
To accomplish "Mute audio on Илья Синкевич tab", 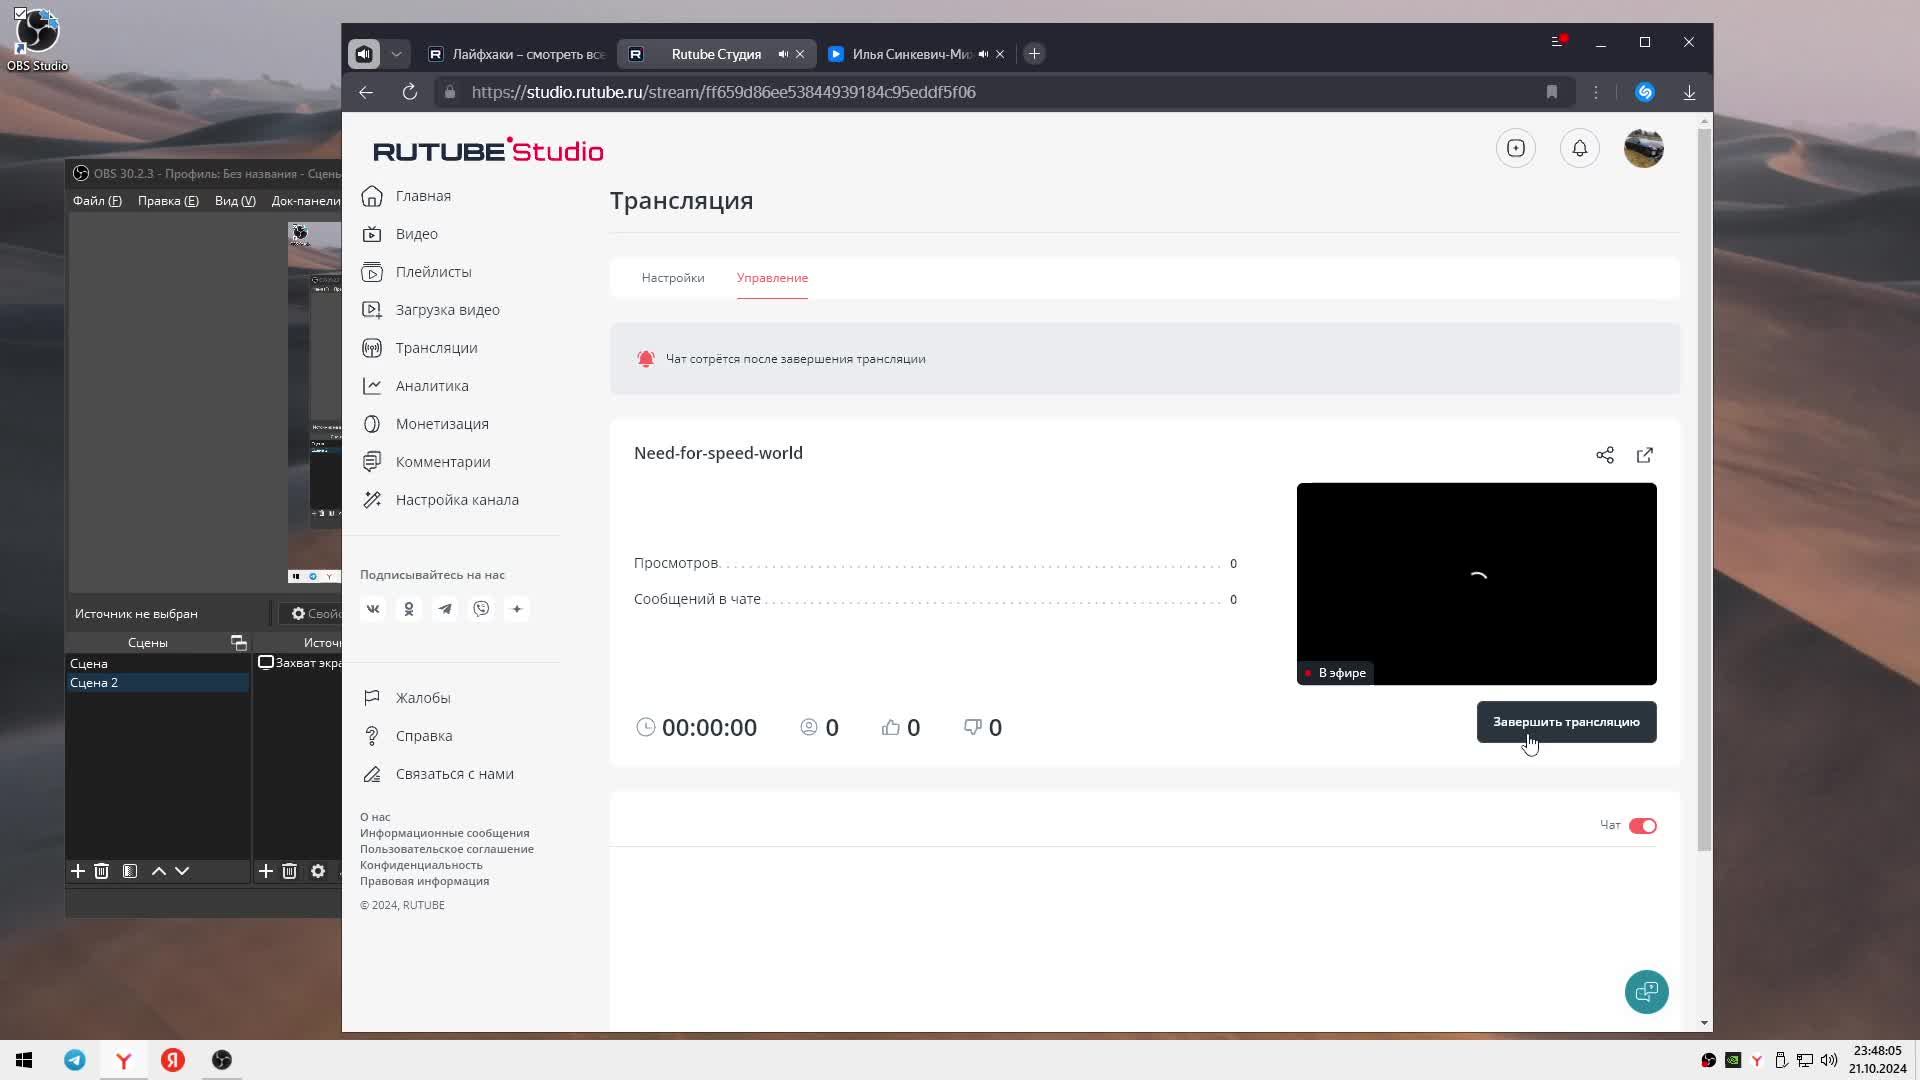I will click(983, 54).
